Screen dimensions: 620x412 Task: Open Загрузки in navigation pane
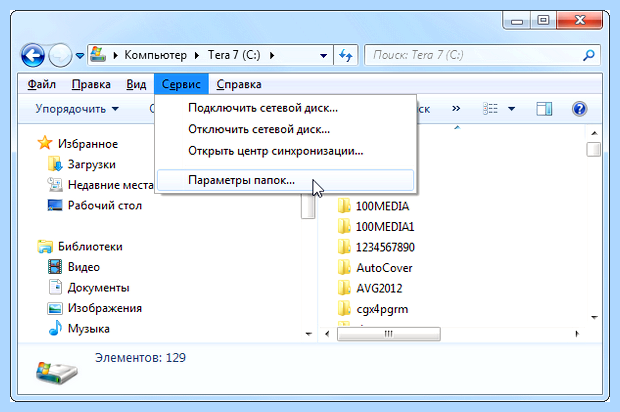click(x=92, y=164)
